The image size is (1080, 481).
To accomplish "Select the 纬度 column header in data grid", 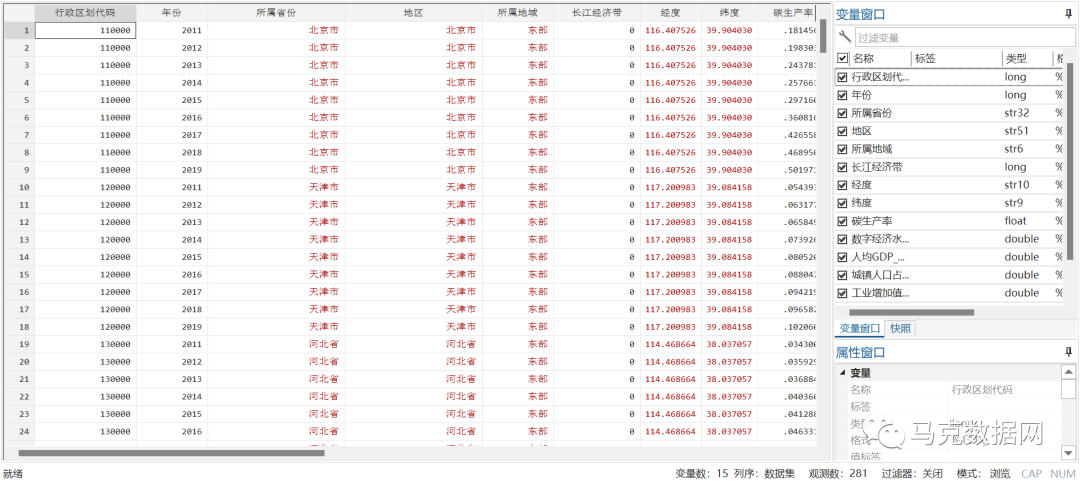I will 729,12.
